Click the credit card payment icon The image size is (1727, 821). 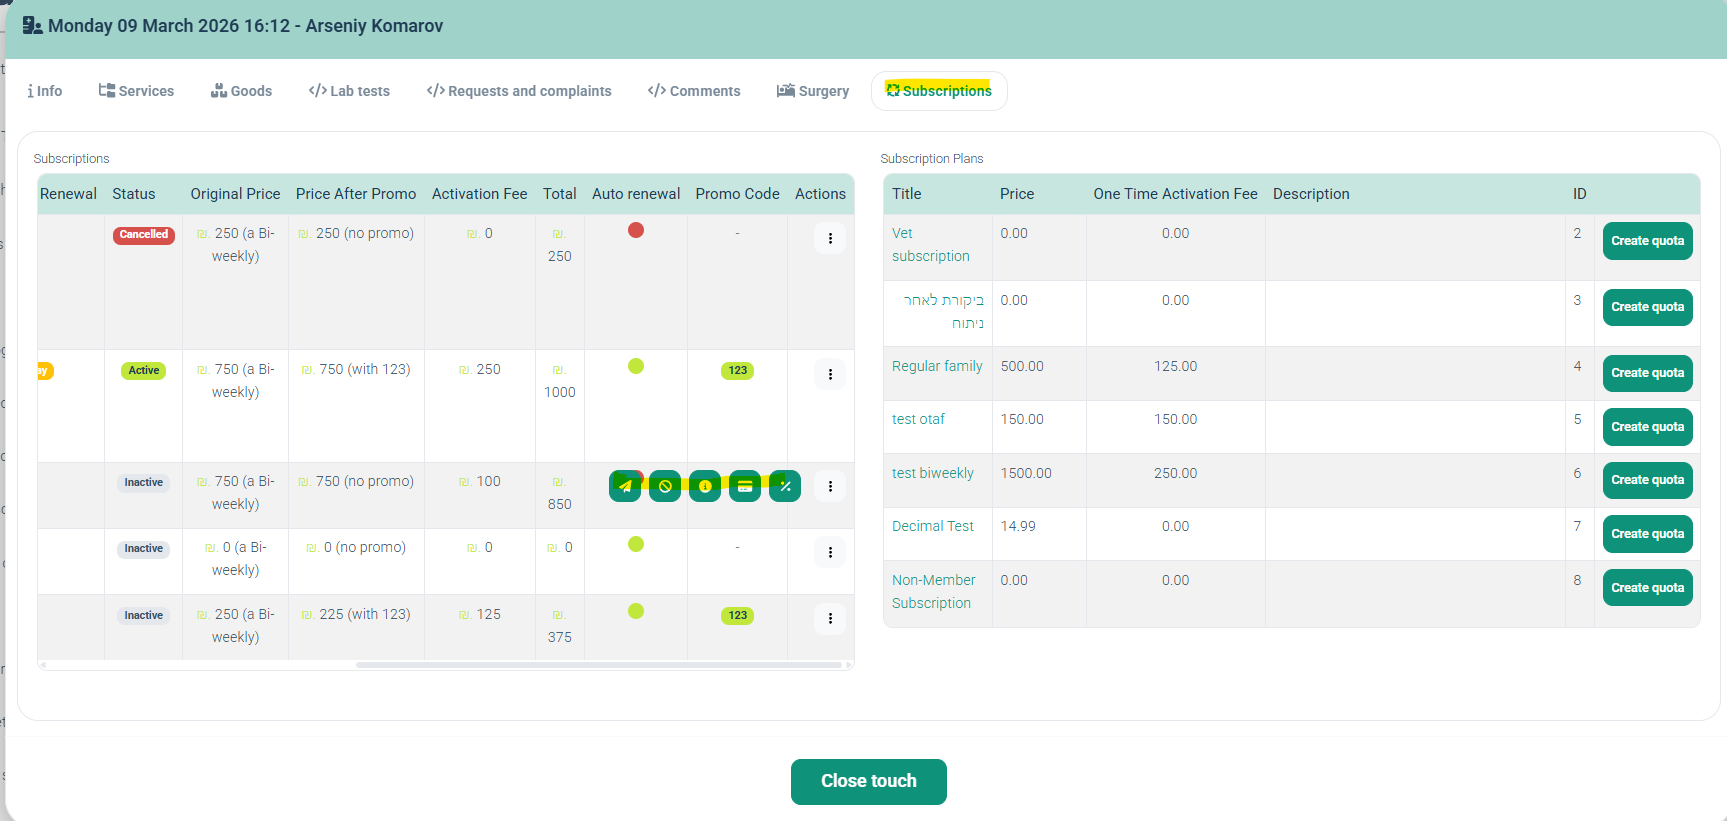(x=745, y=486)
